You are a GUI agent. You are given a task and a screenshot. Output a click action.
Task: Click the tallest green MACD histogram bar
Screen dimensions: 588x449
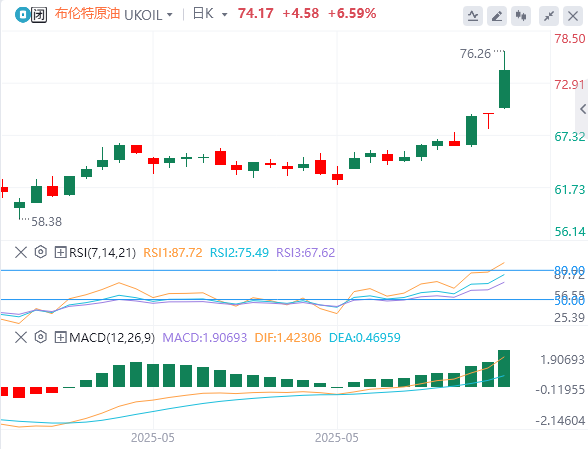tap(504, 368)
